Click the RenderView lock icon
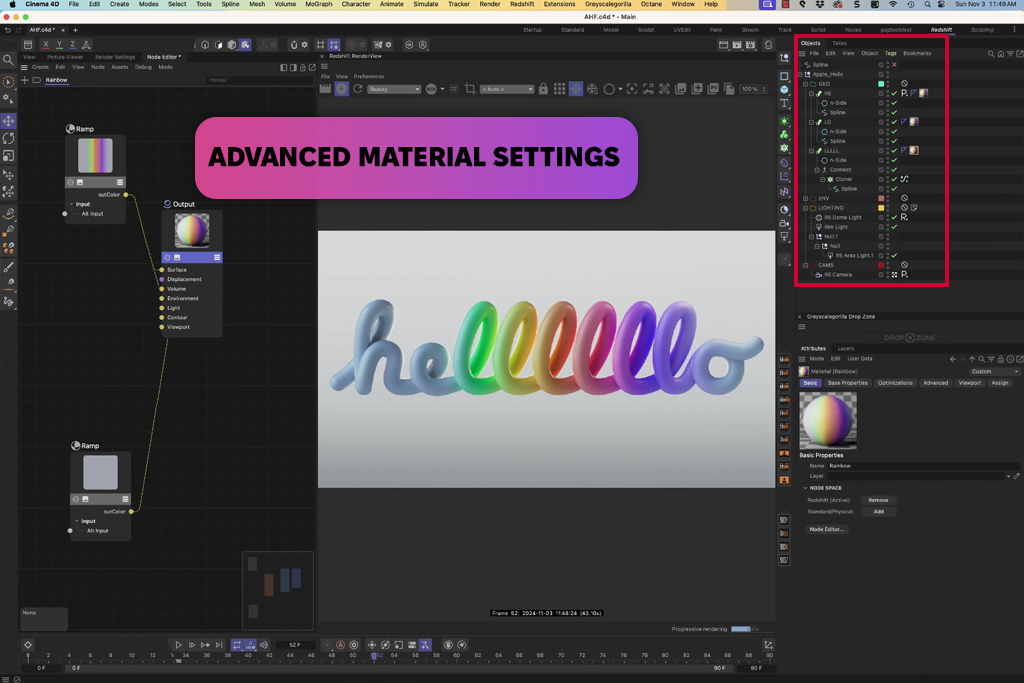This screenshot has width=1024, height=683. point(543,89)
